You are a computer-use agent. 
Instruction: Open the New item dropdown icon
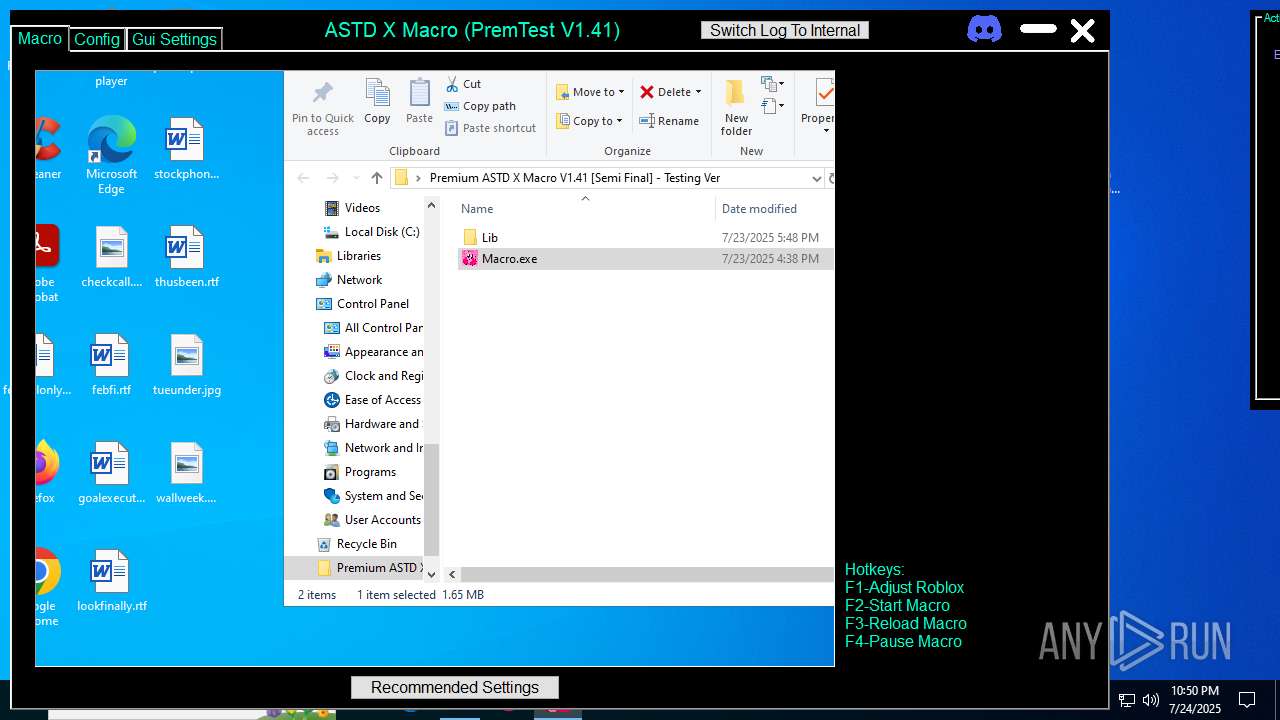(x=772, y=84)
